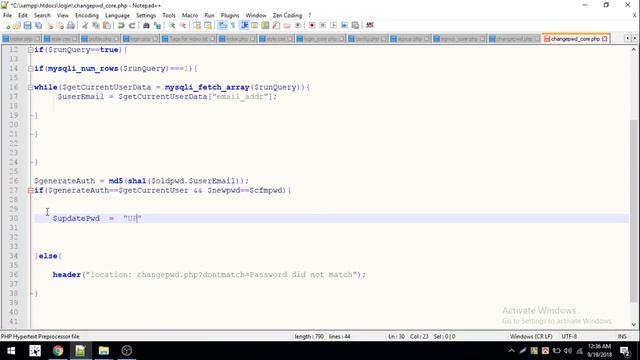Toggle word wrap in the toolbar
The image size is (640, 360).
point(222,25)
